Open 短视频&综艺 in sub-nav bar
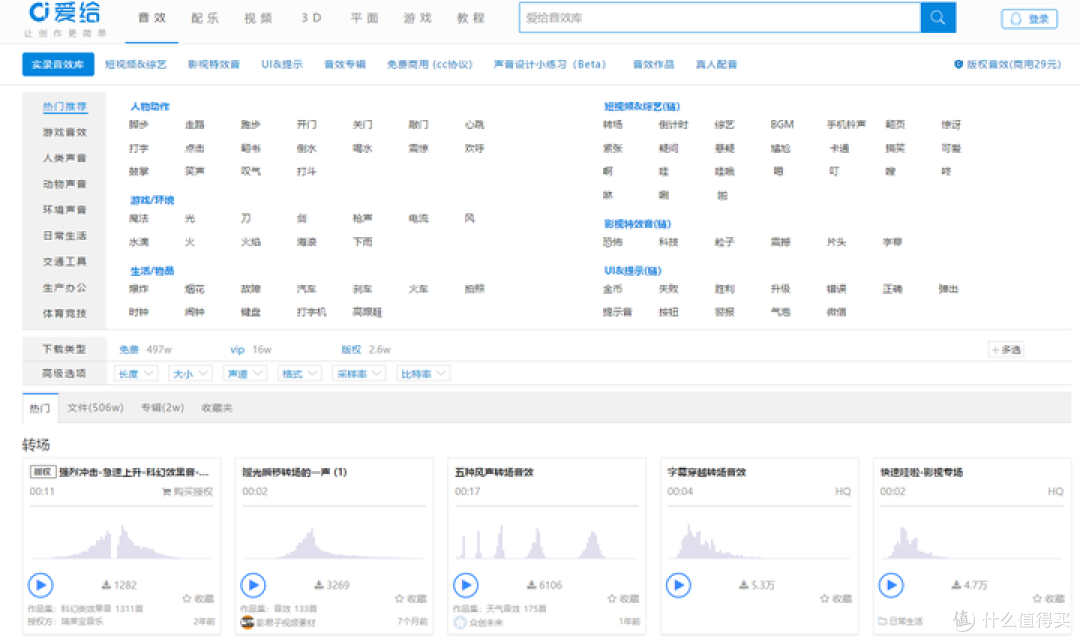The image size is (1080, 642). pos(136,64)
